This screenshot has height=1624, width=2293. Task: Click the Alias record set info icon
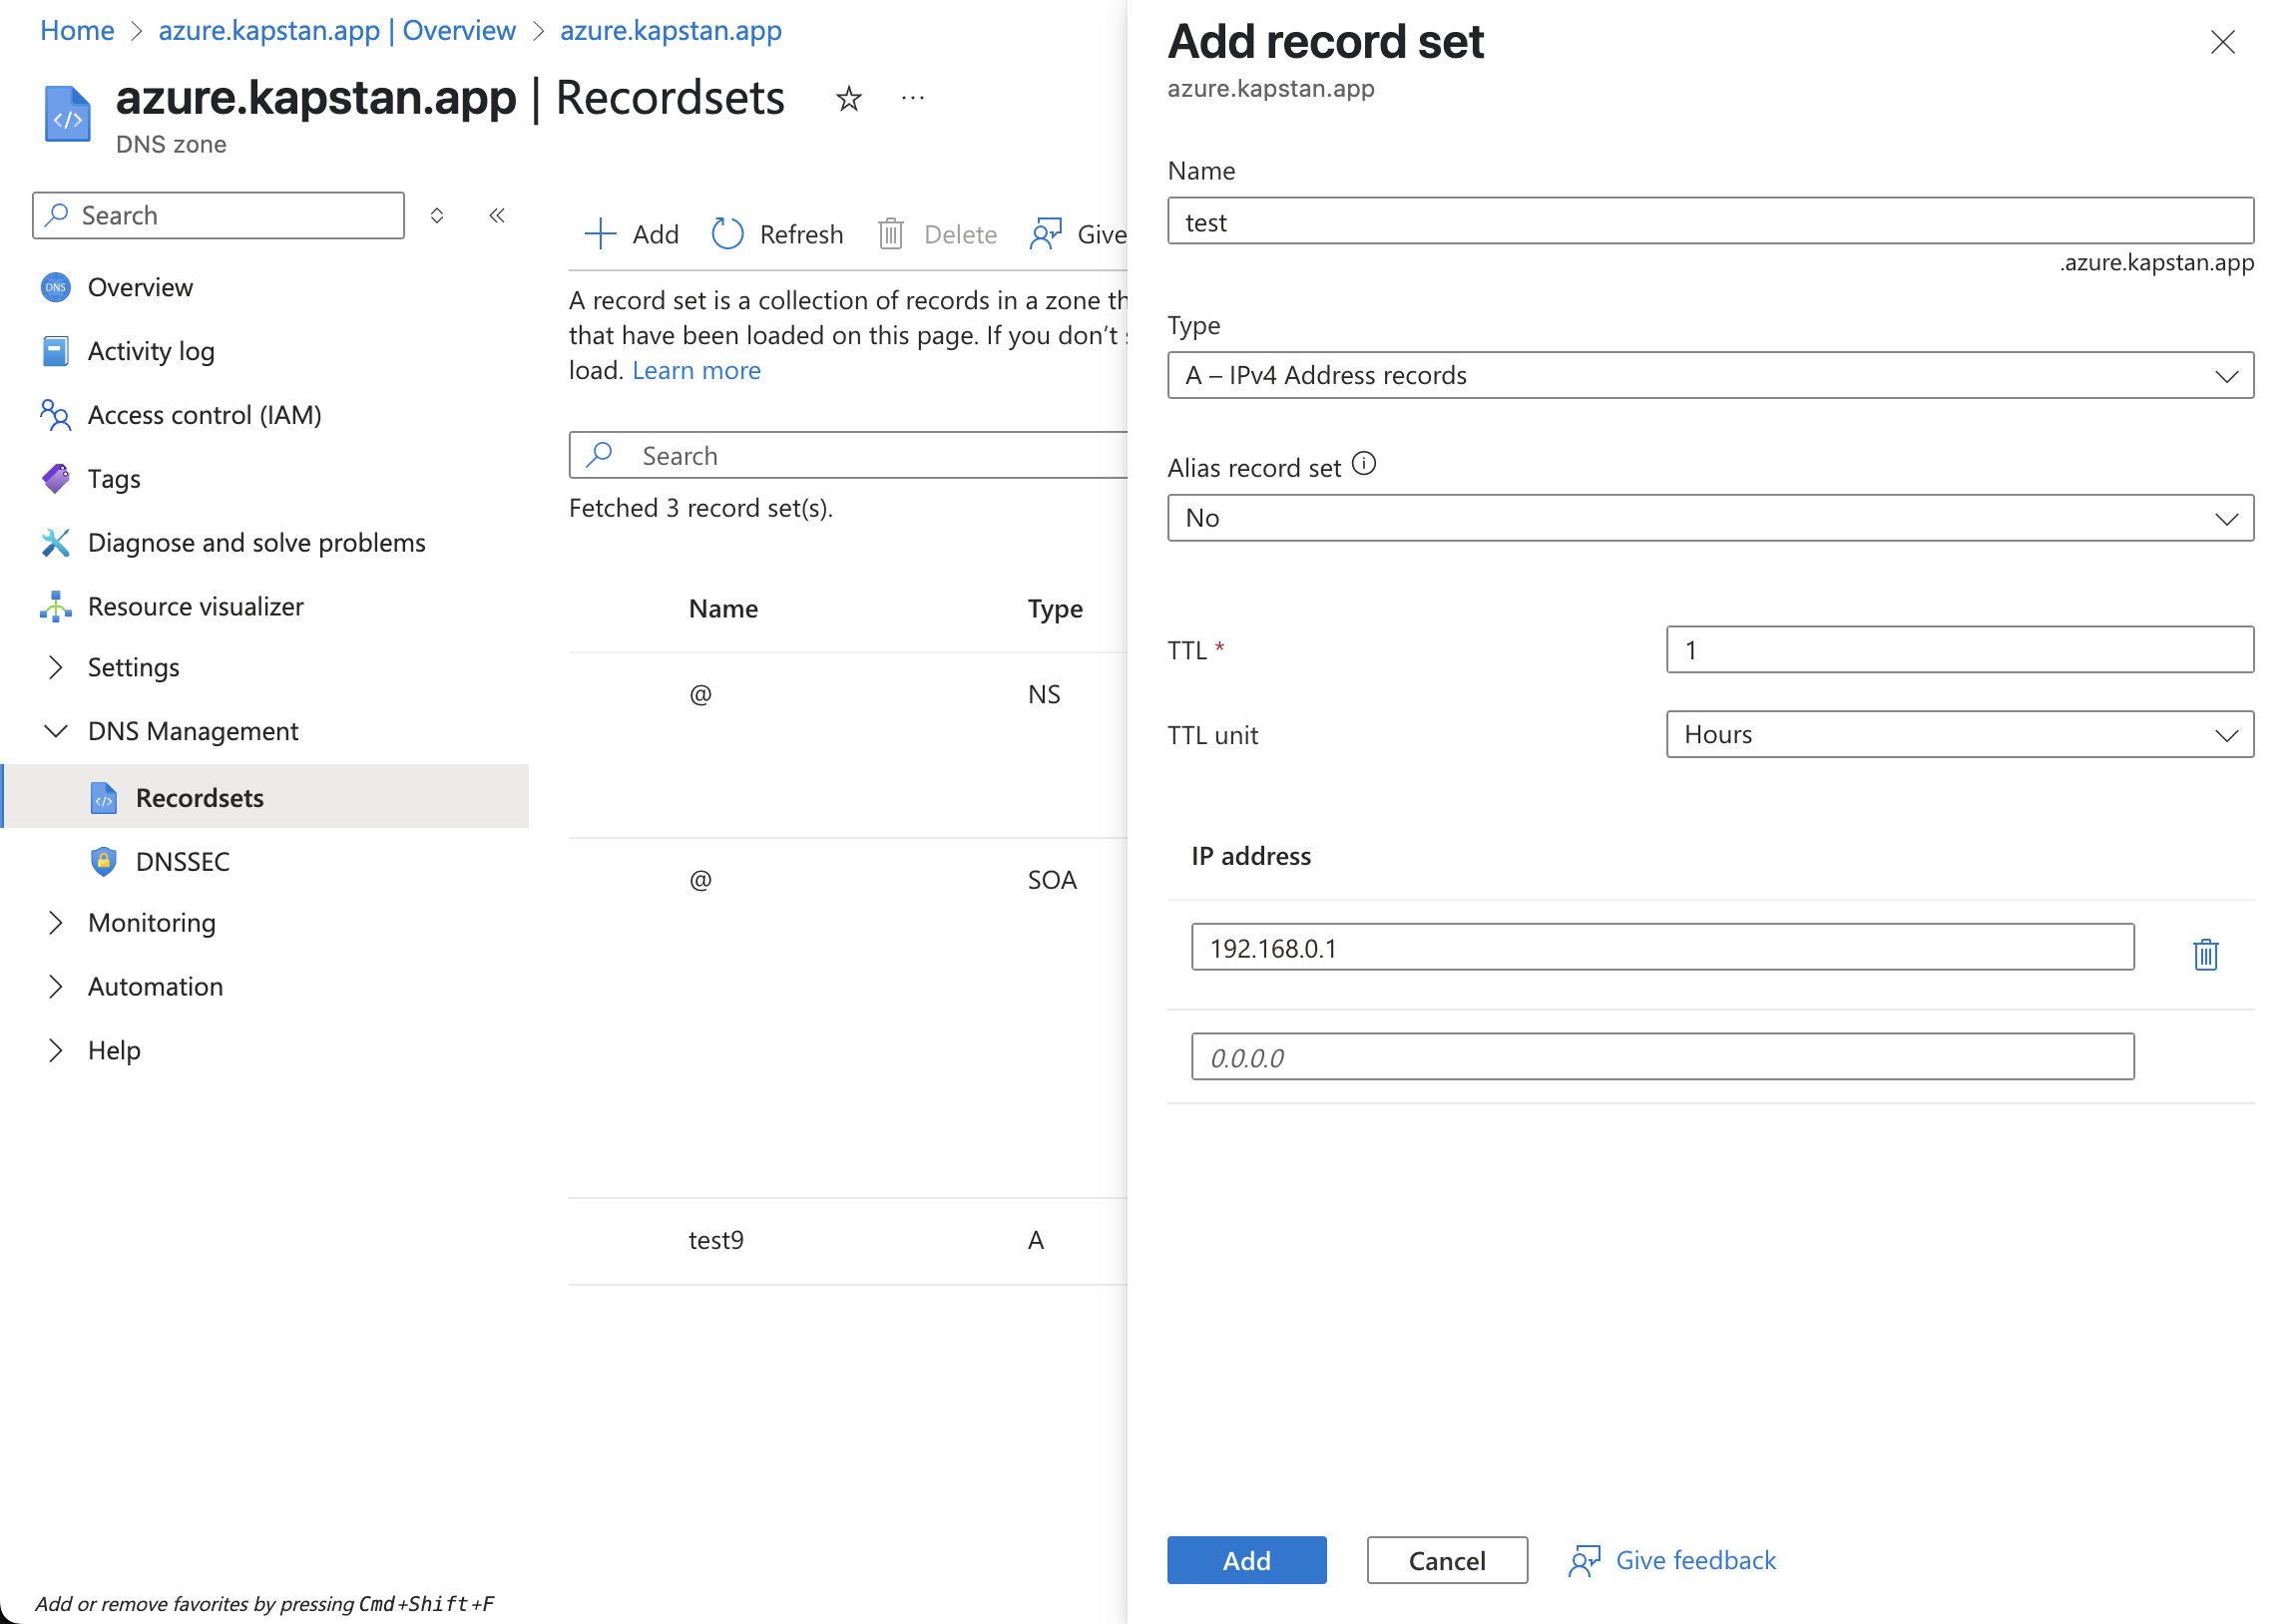click(x=1363, y=465)
